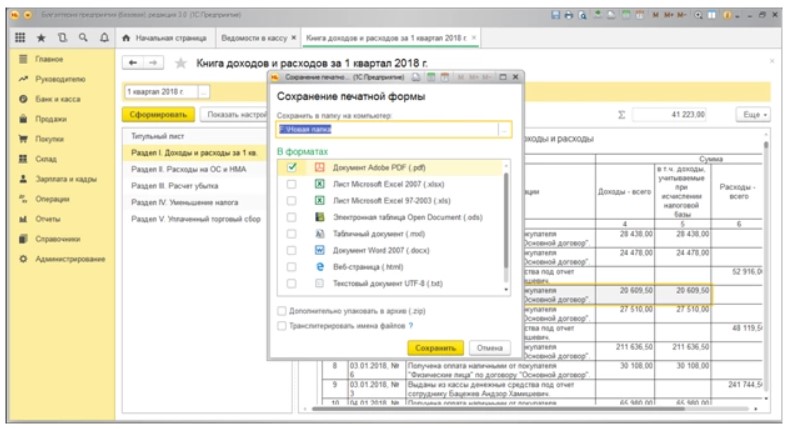Click the Print icon in title bar
787x429 pixels.
570,16
